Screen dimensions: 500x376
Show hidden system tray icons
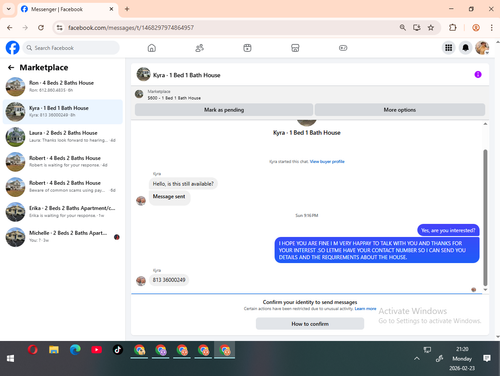click(417, 358)
